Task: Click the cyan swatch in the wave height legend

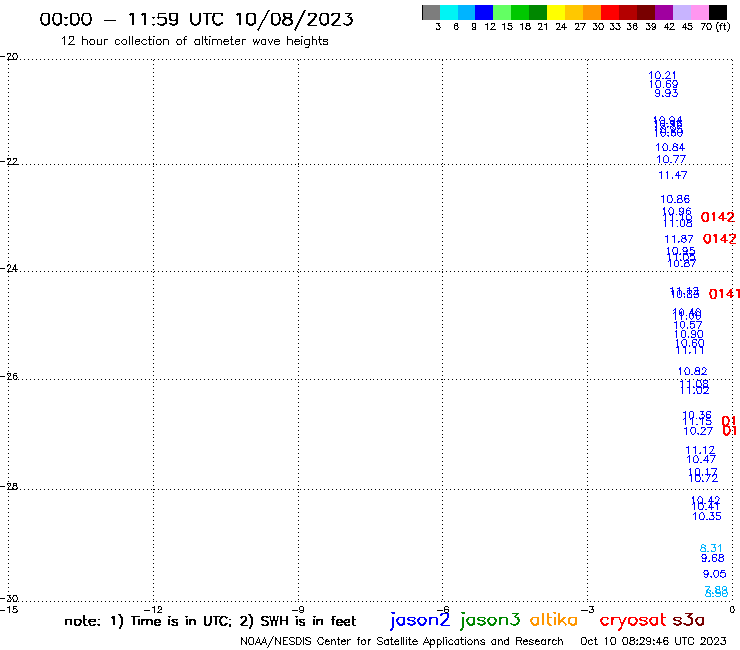Action: point(449,12)
